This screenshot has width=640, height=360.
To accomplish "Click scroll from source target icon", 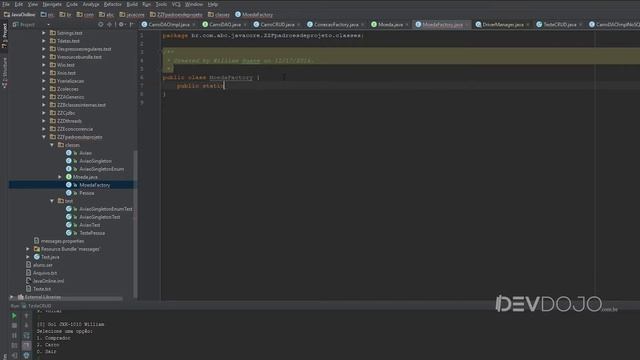I will coord(100,24).
